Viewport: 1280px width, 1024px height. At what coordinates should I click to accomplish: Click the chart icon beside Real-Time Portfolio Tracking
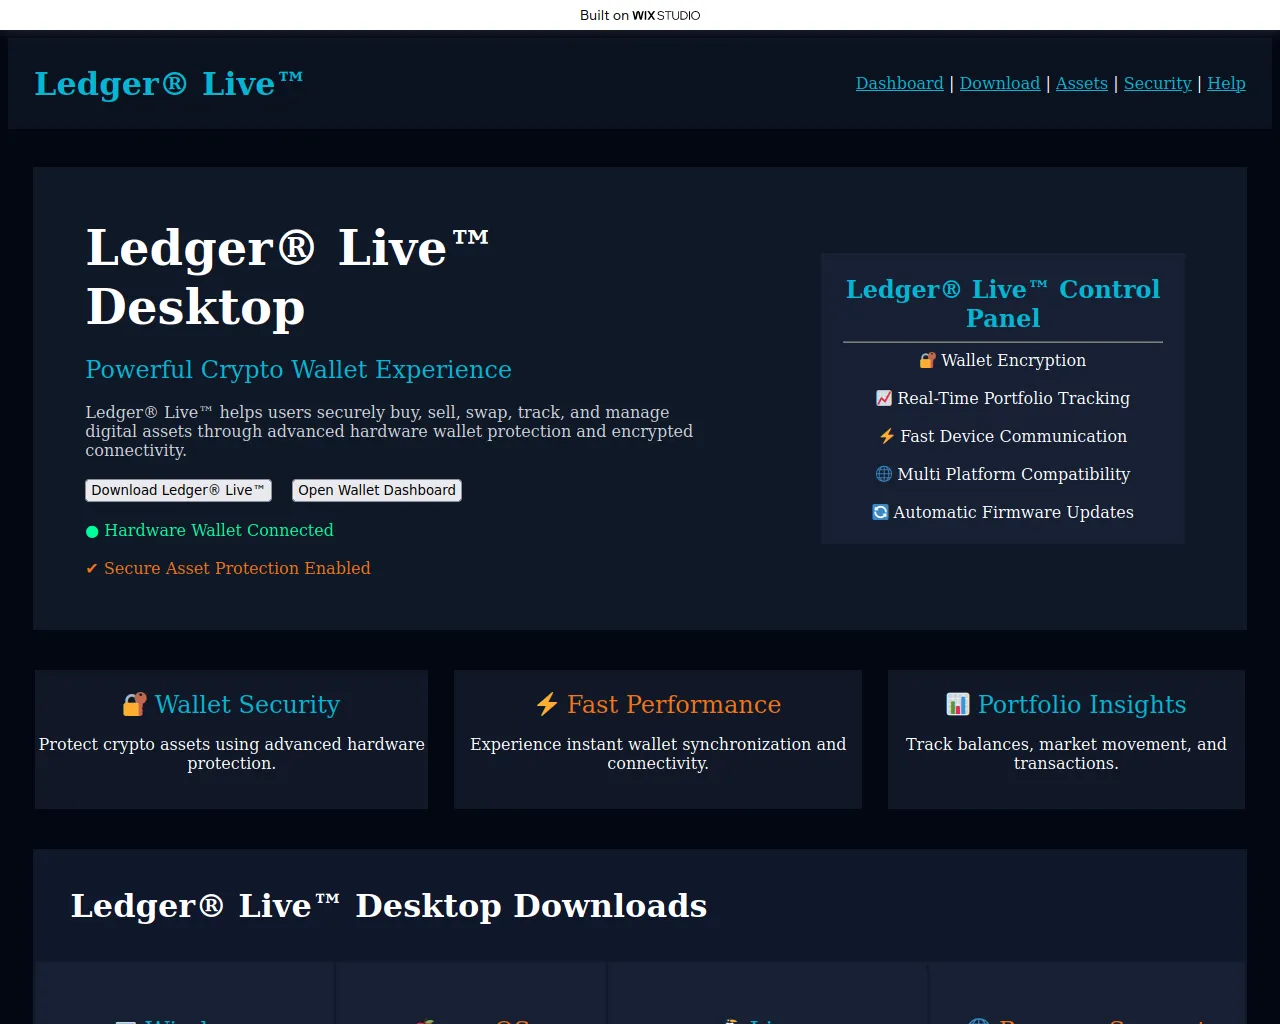pyautogui.click(x=884, y=398)
